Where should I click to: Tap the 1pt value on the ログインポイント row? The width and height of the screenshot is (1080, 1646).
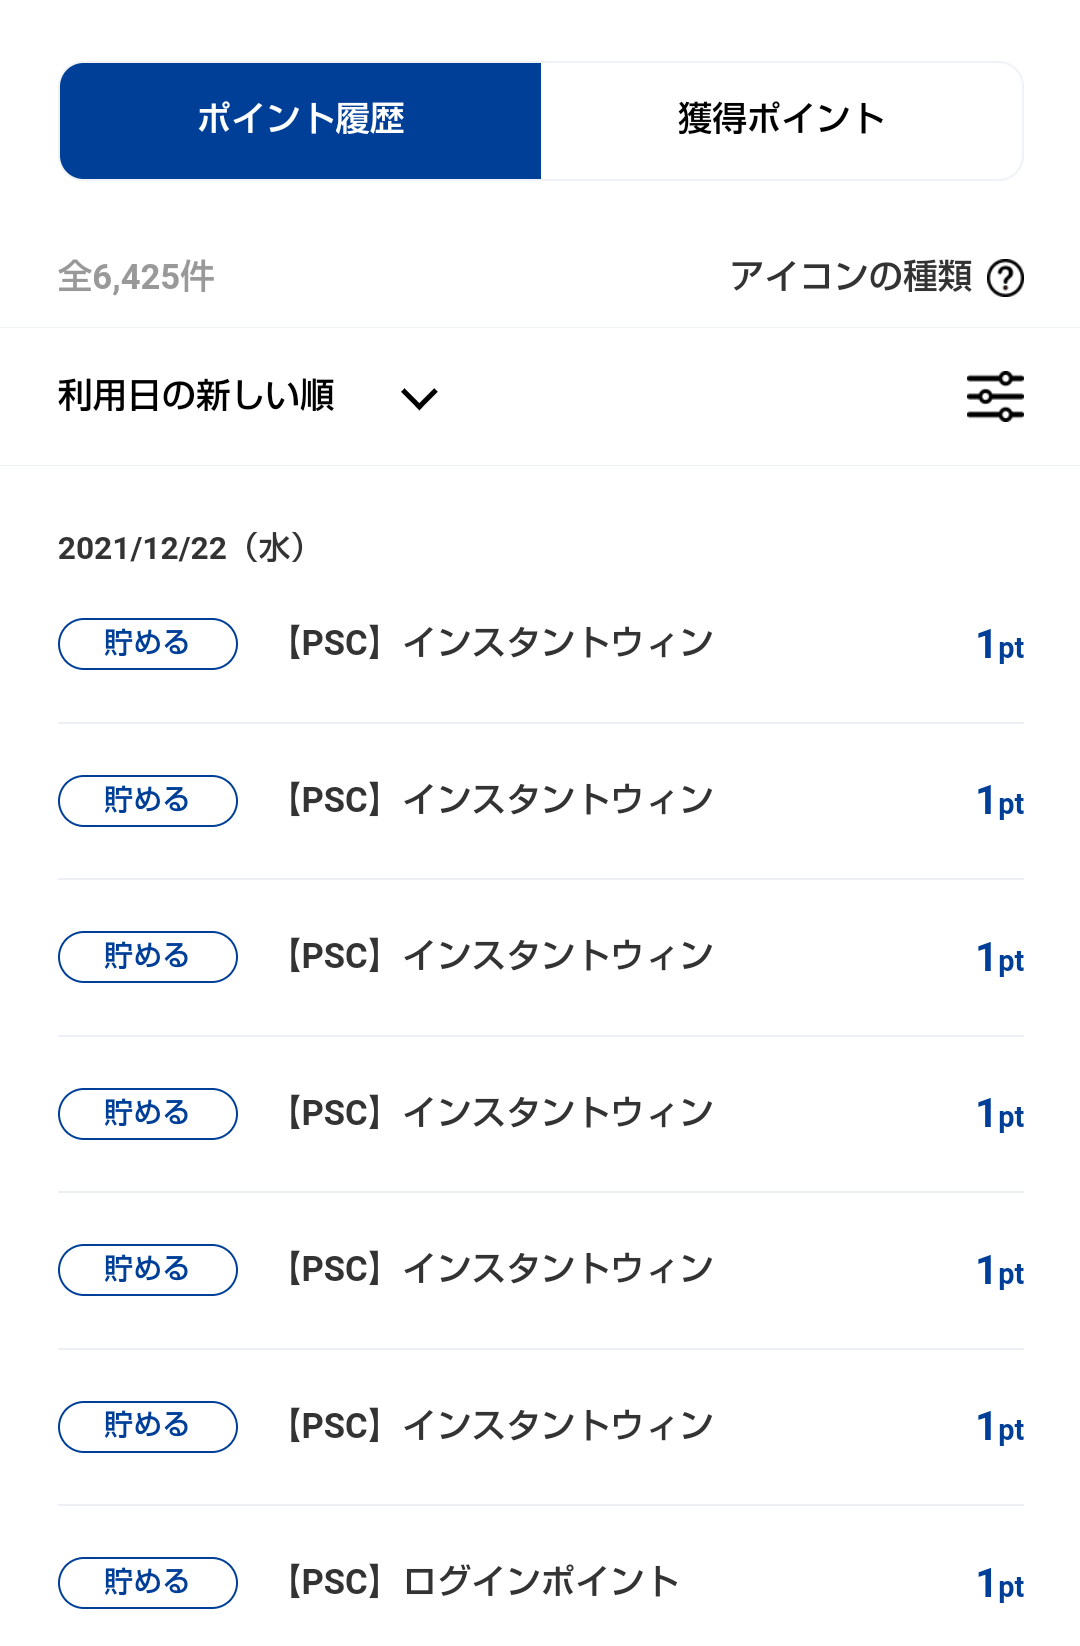1000,1585
